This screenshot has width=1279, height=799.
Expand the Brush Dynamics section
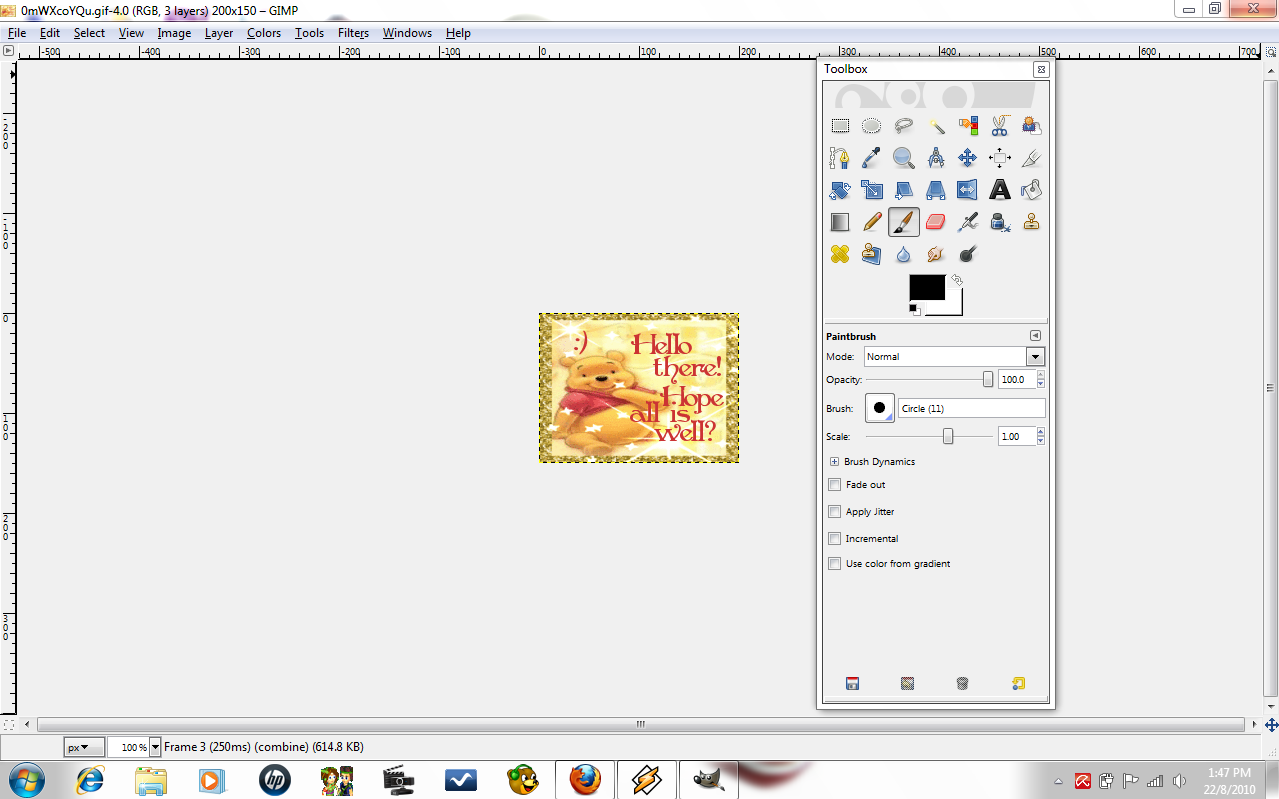tap(834, 462)
